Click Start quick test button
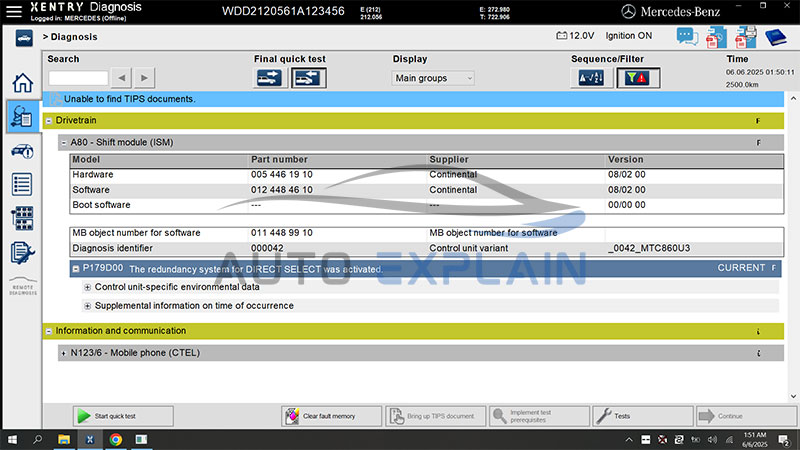The width and height of the screenshot is (800, 450). pos(123,416)
